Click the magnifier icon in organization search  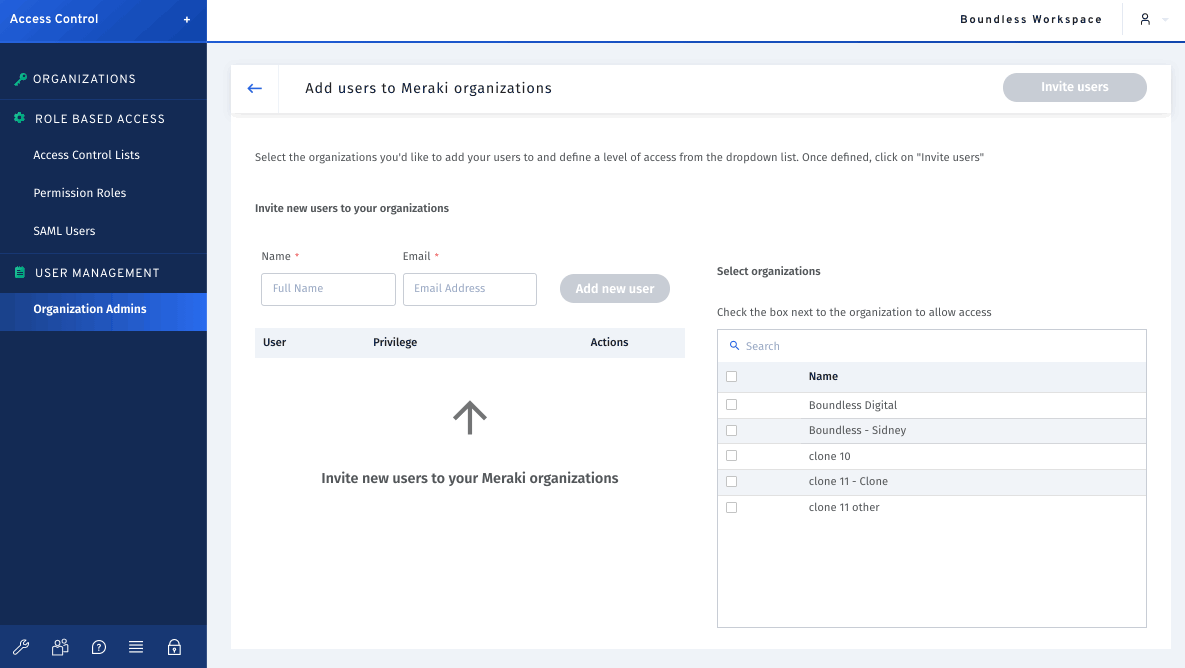coord(734,345)
